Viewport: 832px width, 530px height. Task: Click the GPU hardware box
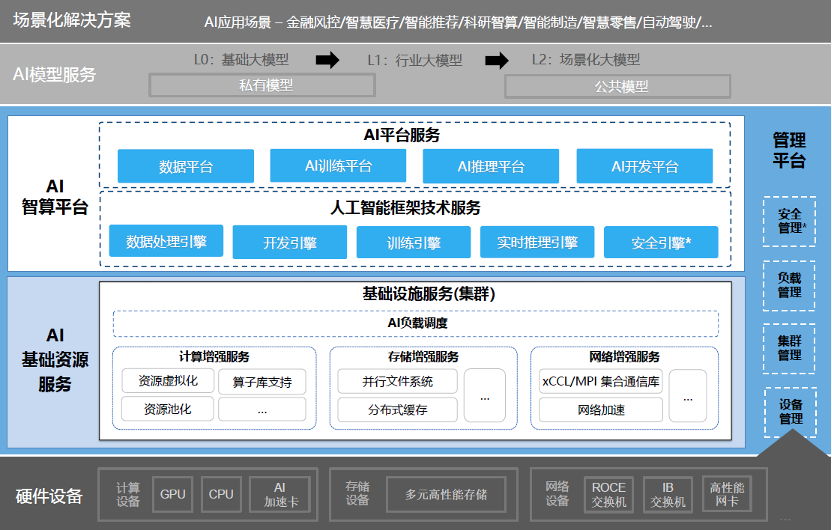pyautogui.click(x=172, y=494)
